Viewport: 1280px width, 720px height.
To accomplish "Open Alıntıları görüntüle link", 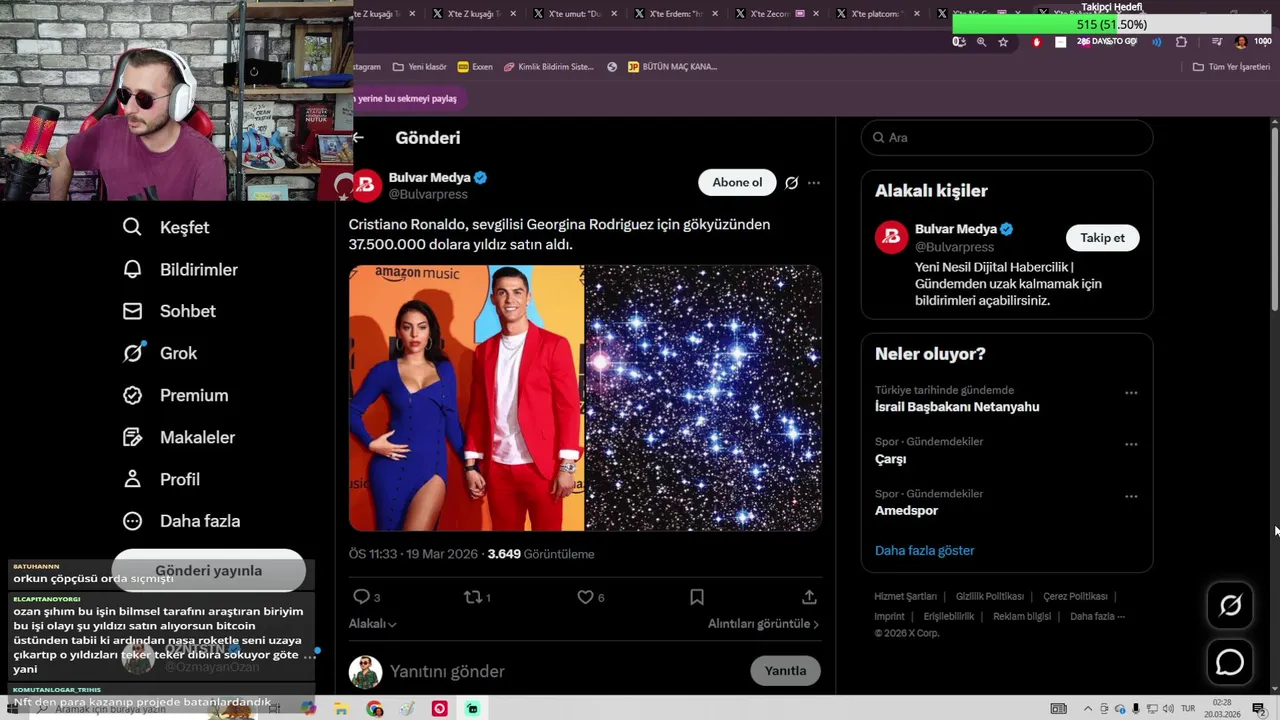I will pos(763,624).
